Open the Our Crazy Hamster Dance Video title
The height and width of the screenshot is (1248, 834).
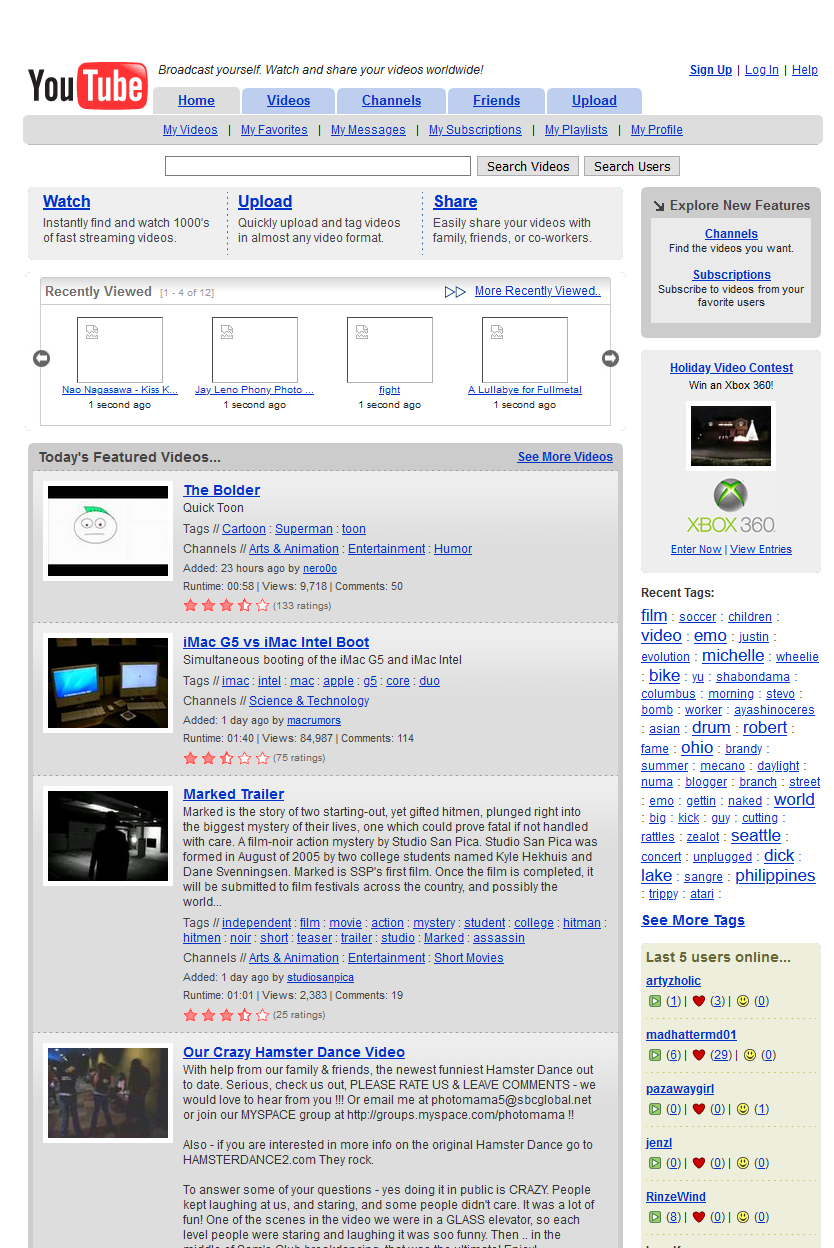(294, 1052)
